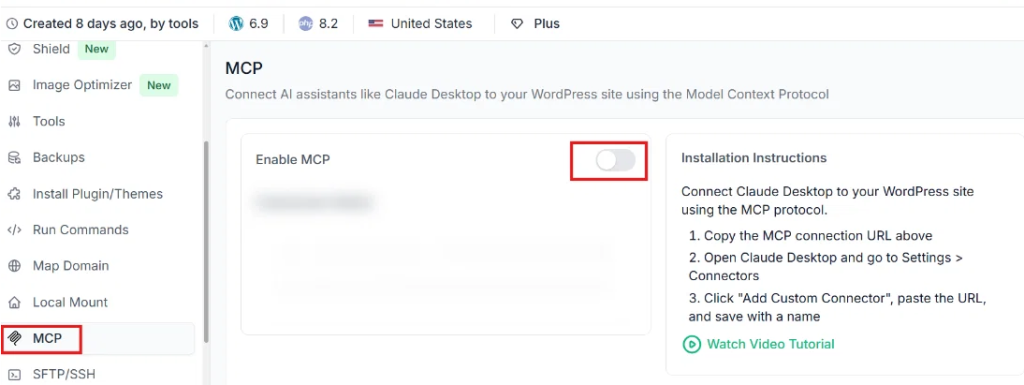Click the New badge beside Shield

click(x=97, y=49)
